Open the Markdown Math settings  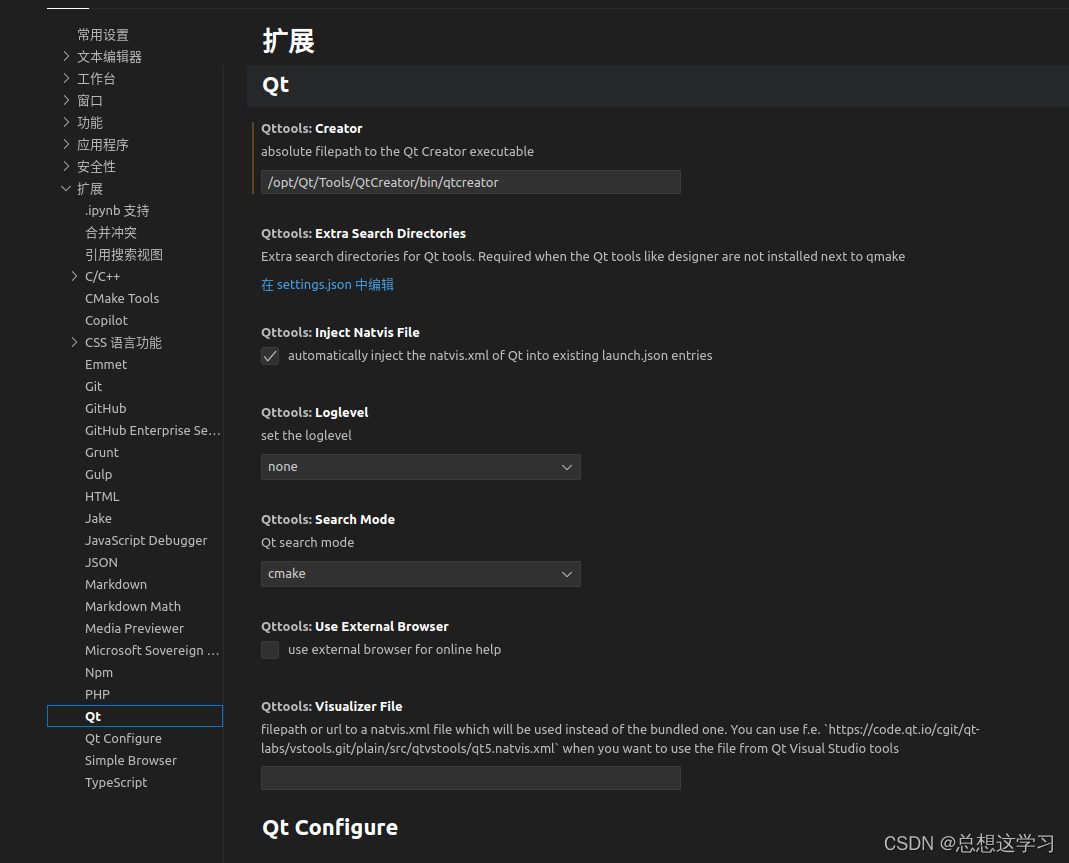(132, 606)
